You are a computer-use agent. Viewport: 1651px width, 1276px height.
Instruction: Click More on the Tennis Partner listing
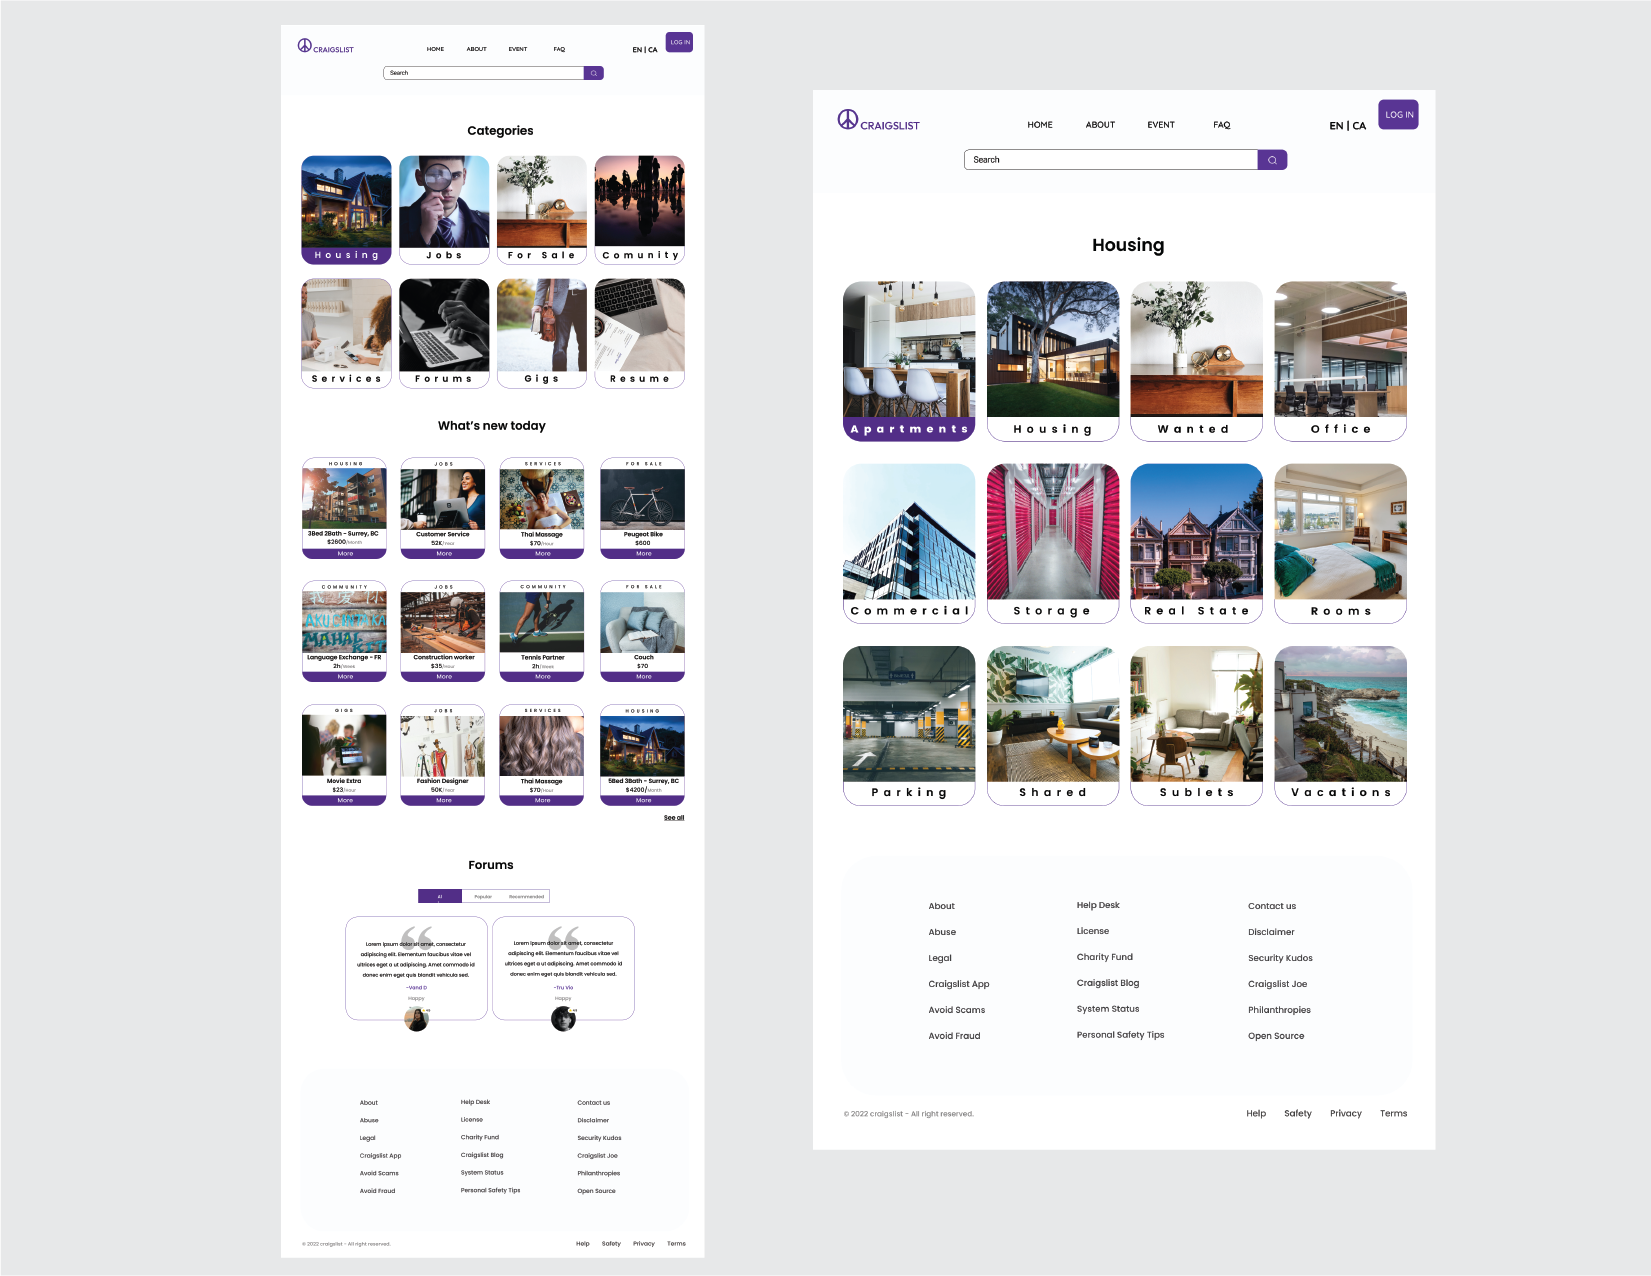tap(543, 676)
